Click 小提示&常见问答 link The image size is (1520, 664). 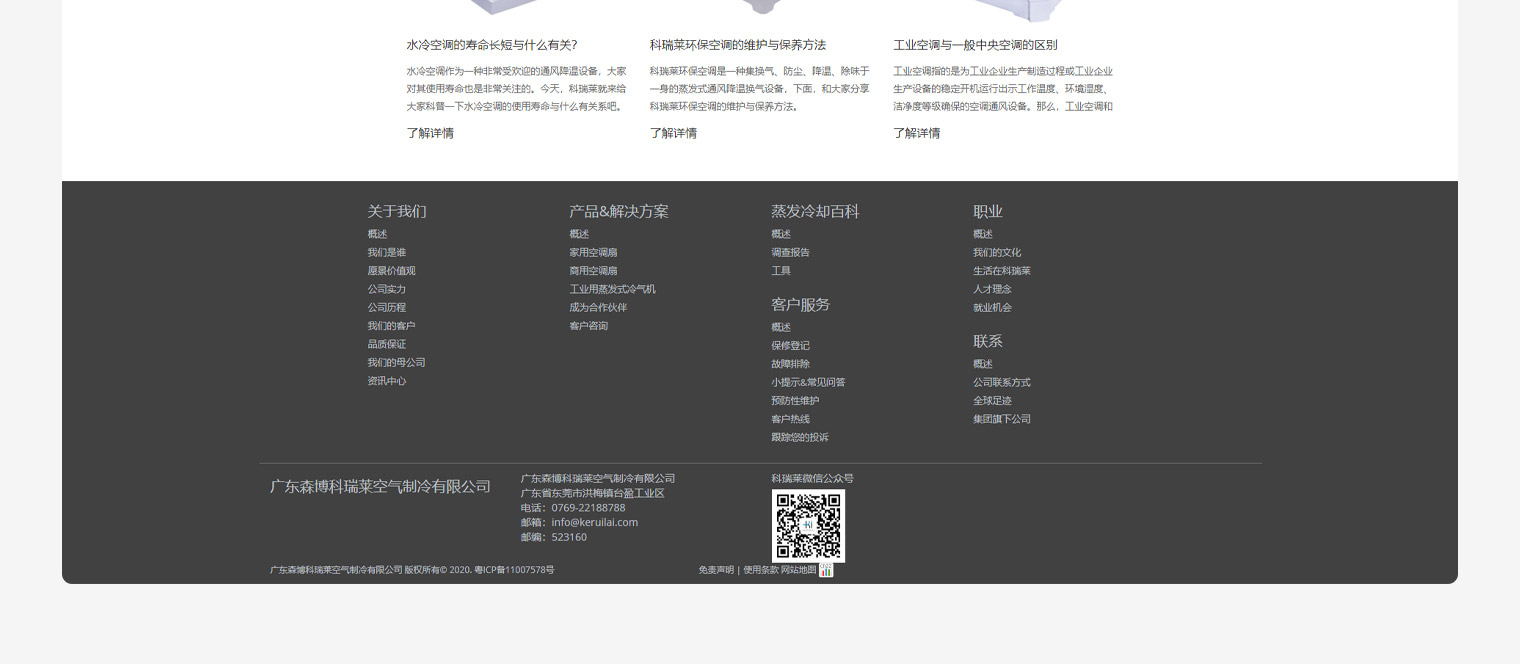click(x=808, y=383)
